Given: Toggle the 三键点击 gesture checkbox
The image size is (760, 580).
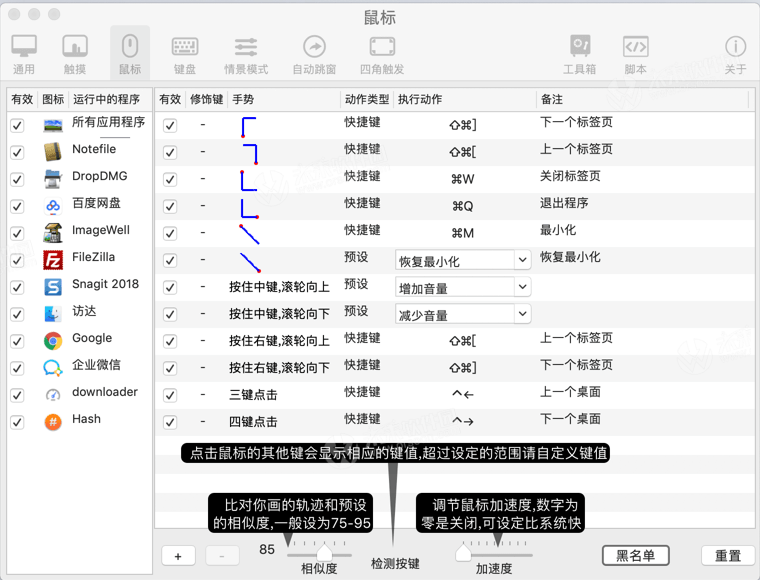Looking at the screenshot, I should [170, 395].
